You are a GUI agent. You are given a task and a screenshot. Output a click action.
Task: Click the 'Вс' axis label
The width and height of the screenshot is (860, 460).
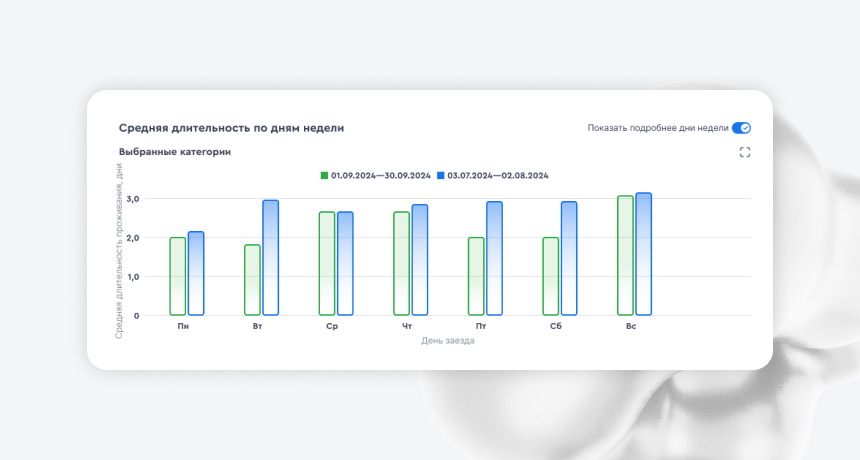pos(631,326)
